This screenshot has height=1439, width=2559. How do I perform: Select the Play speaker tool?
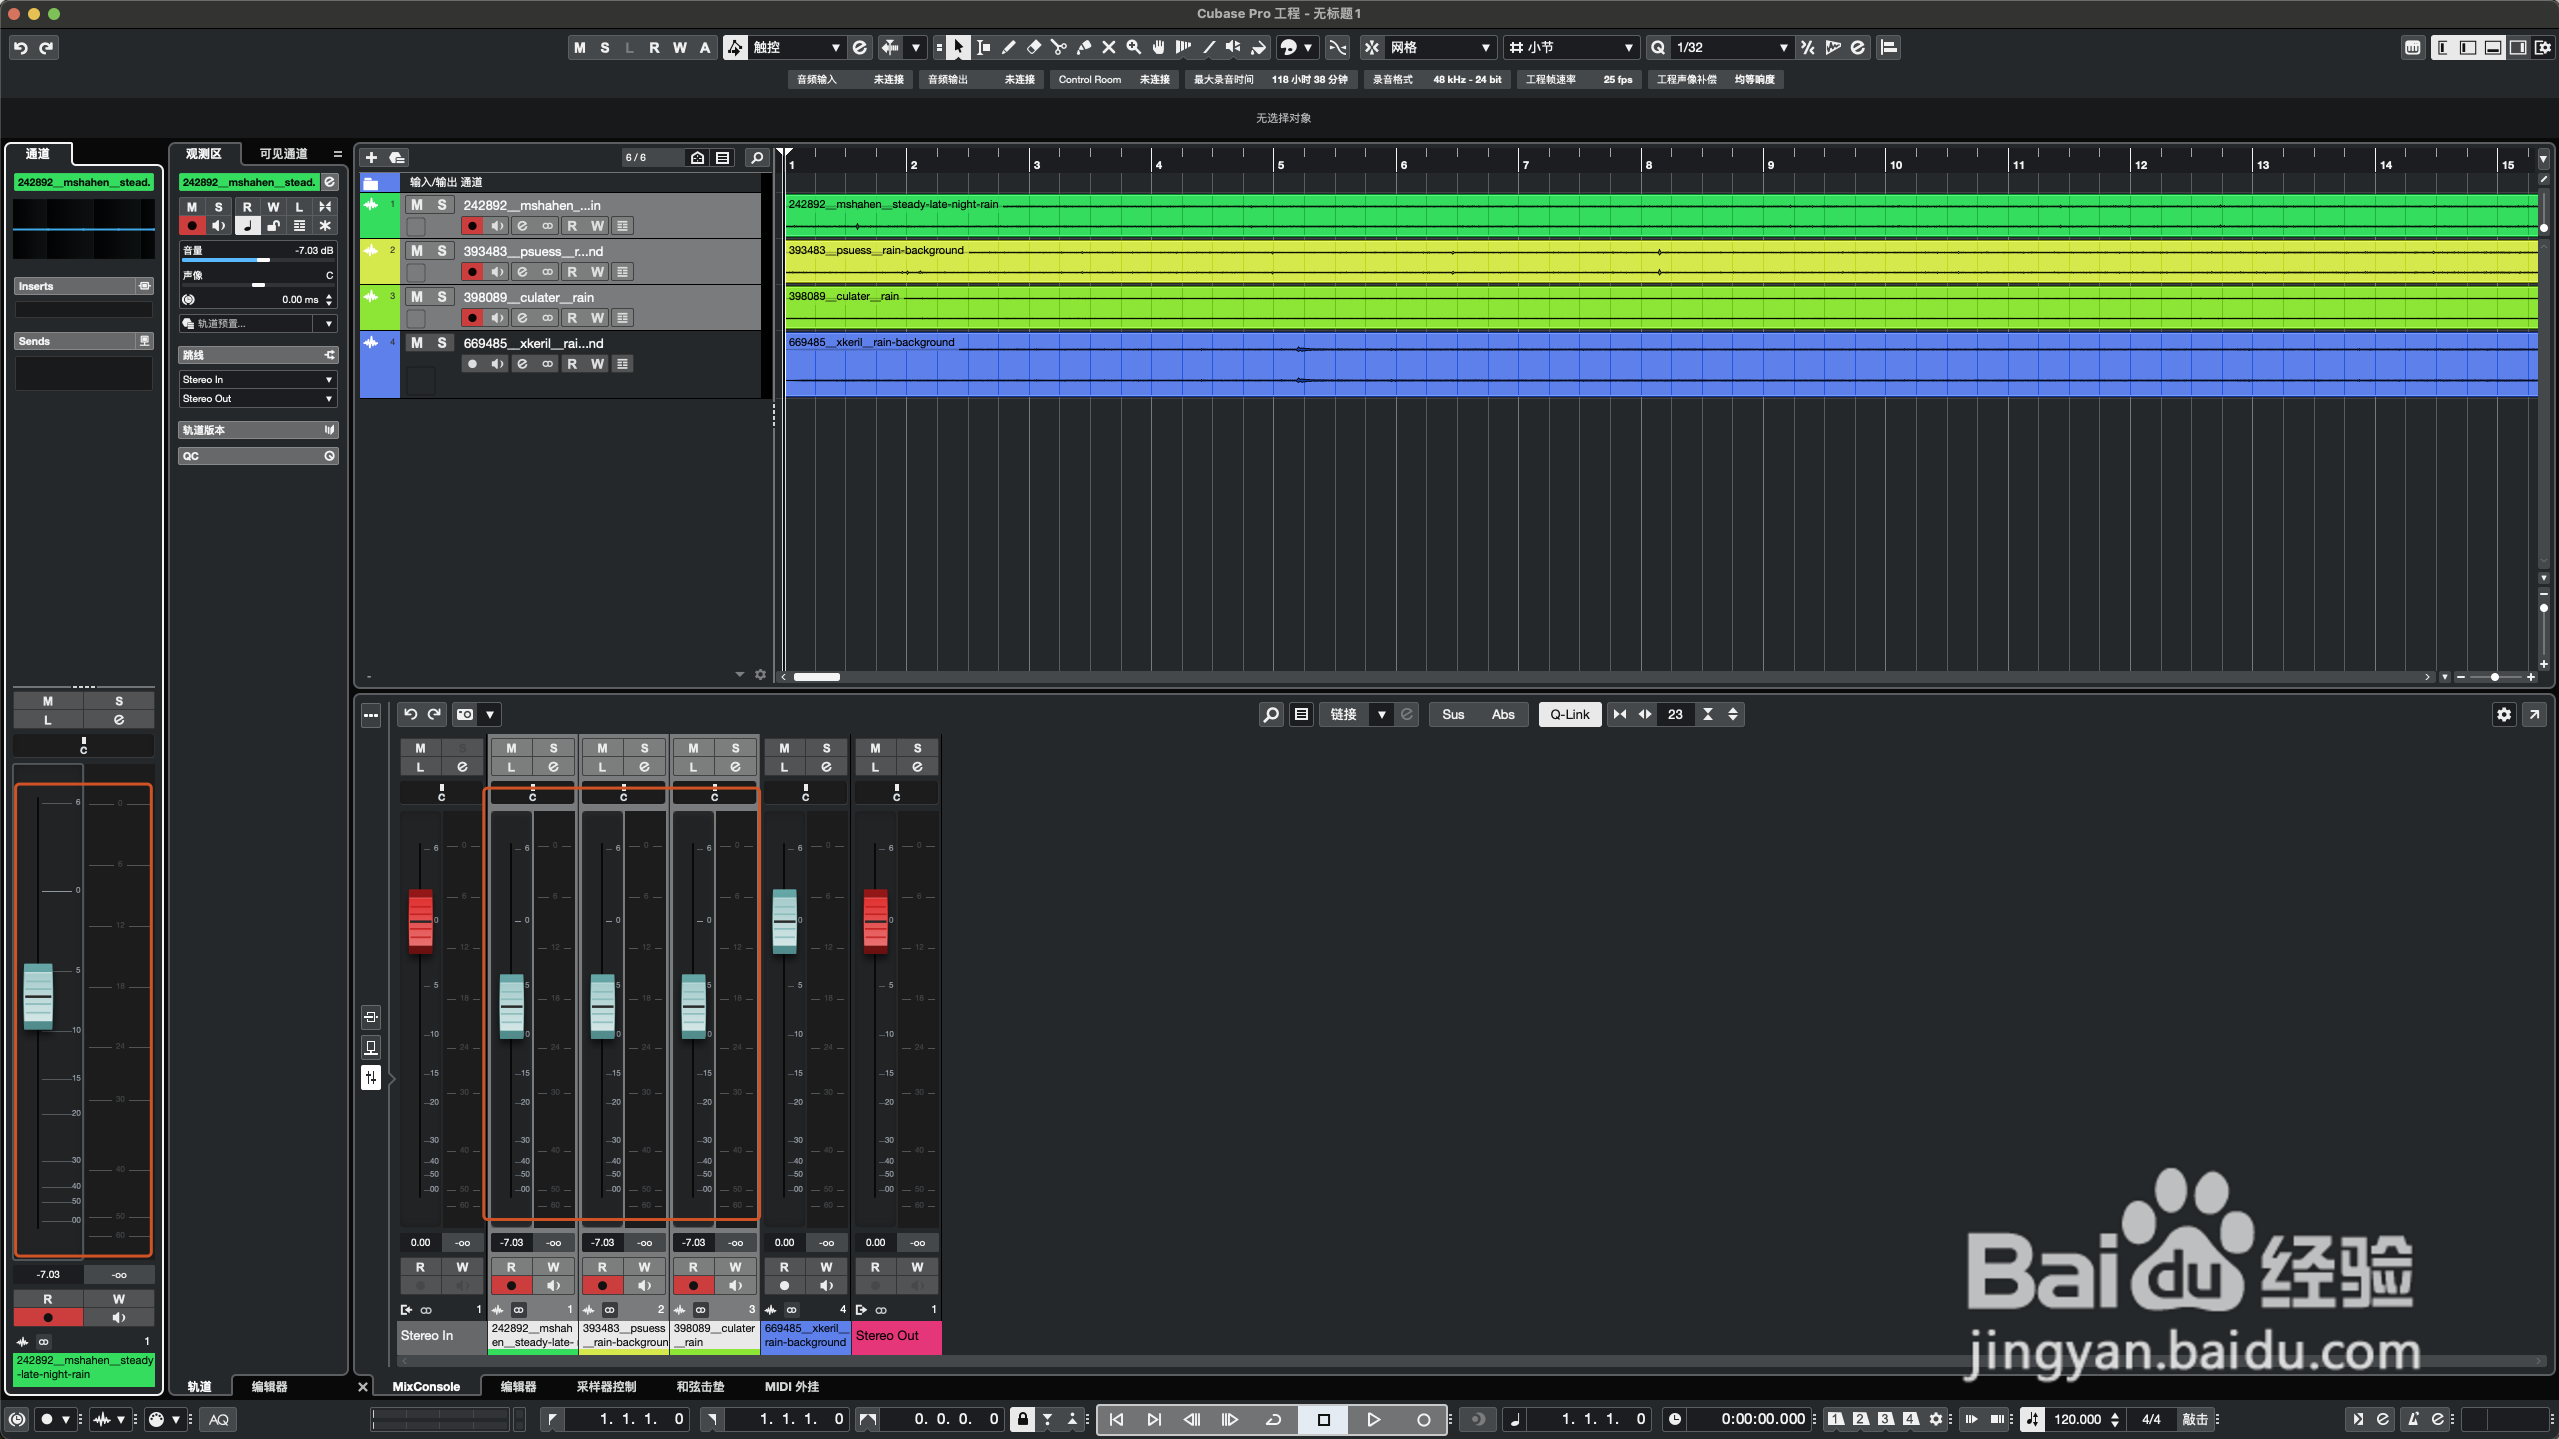tap(1233, 47)
